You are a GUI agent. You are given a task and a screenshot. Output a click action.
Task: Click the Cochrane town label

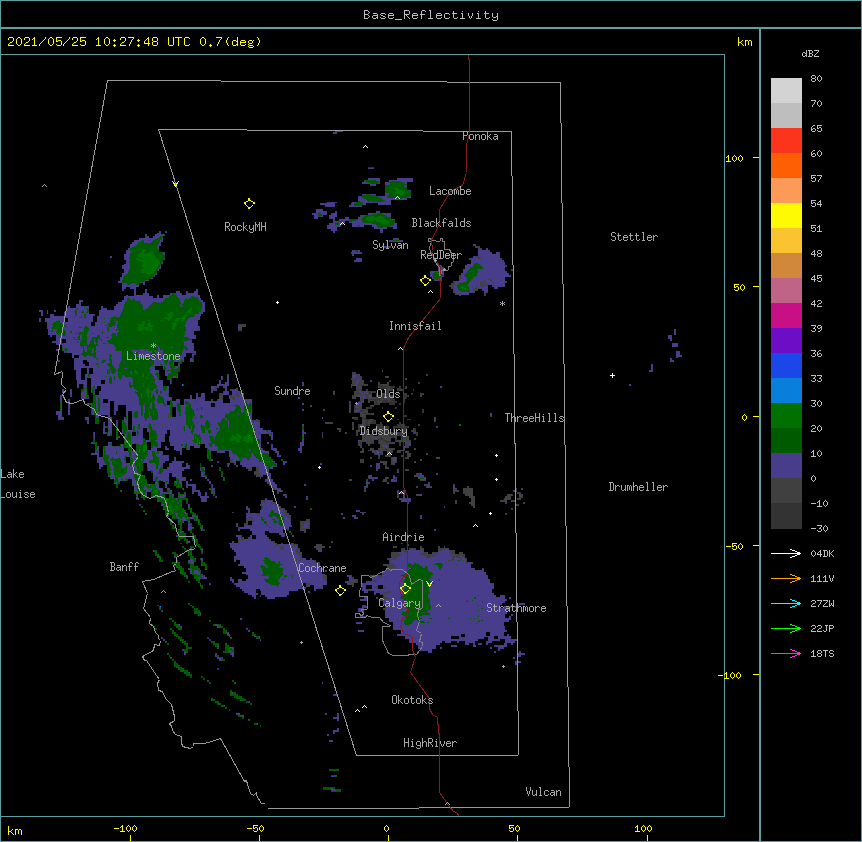(x=322, y=568)
